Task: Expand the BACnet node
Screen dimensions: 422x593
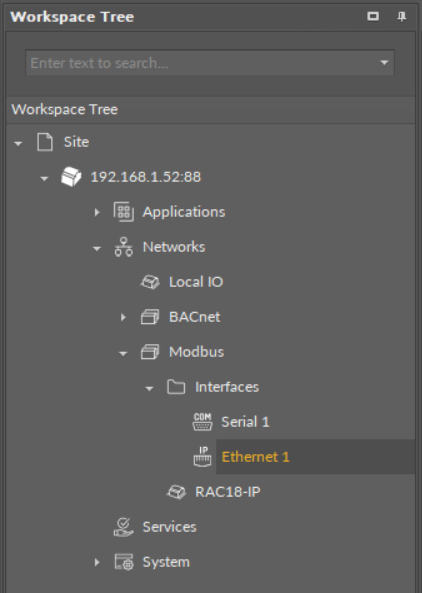Action: (x=123, y=317)
